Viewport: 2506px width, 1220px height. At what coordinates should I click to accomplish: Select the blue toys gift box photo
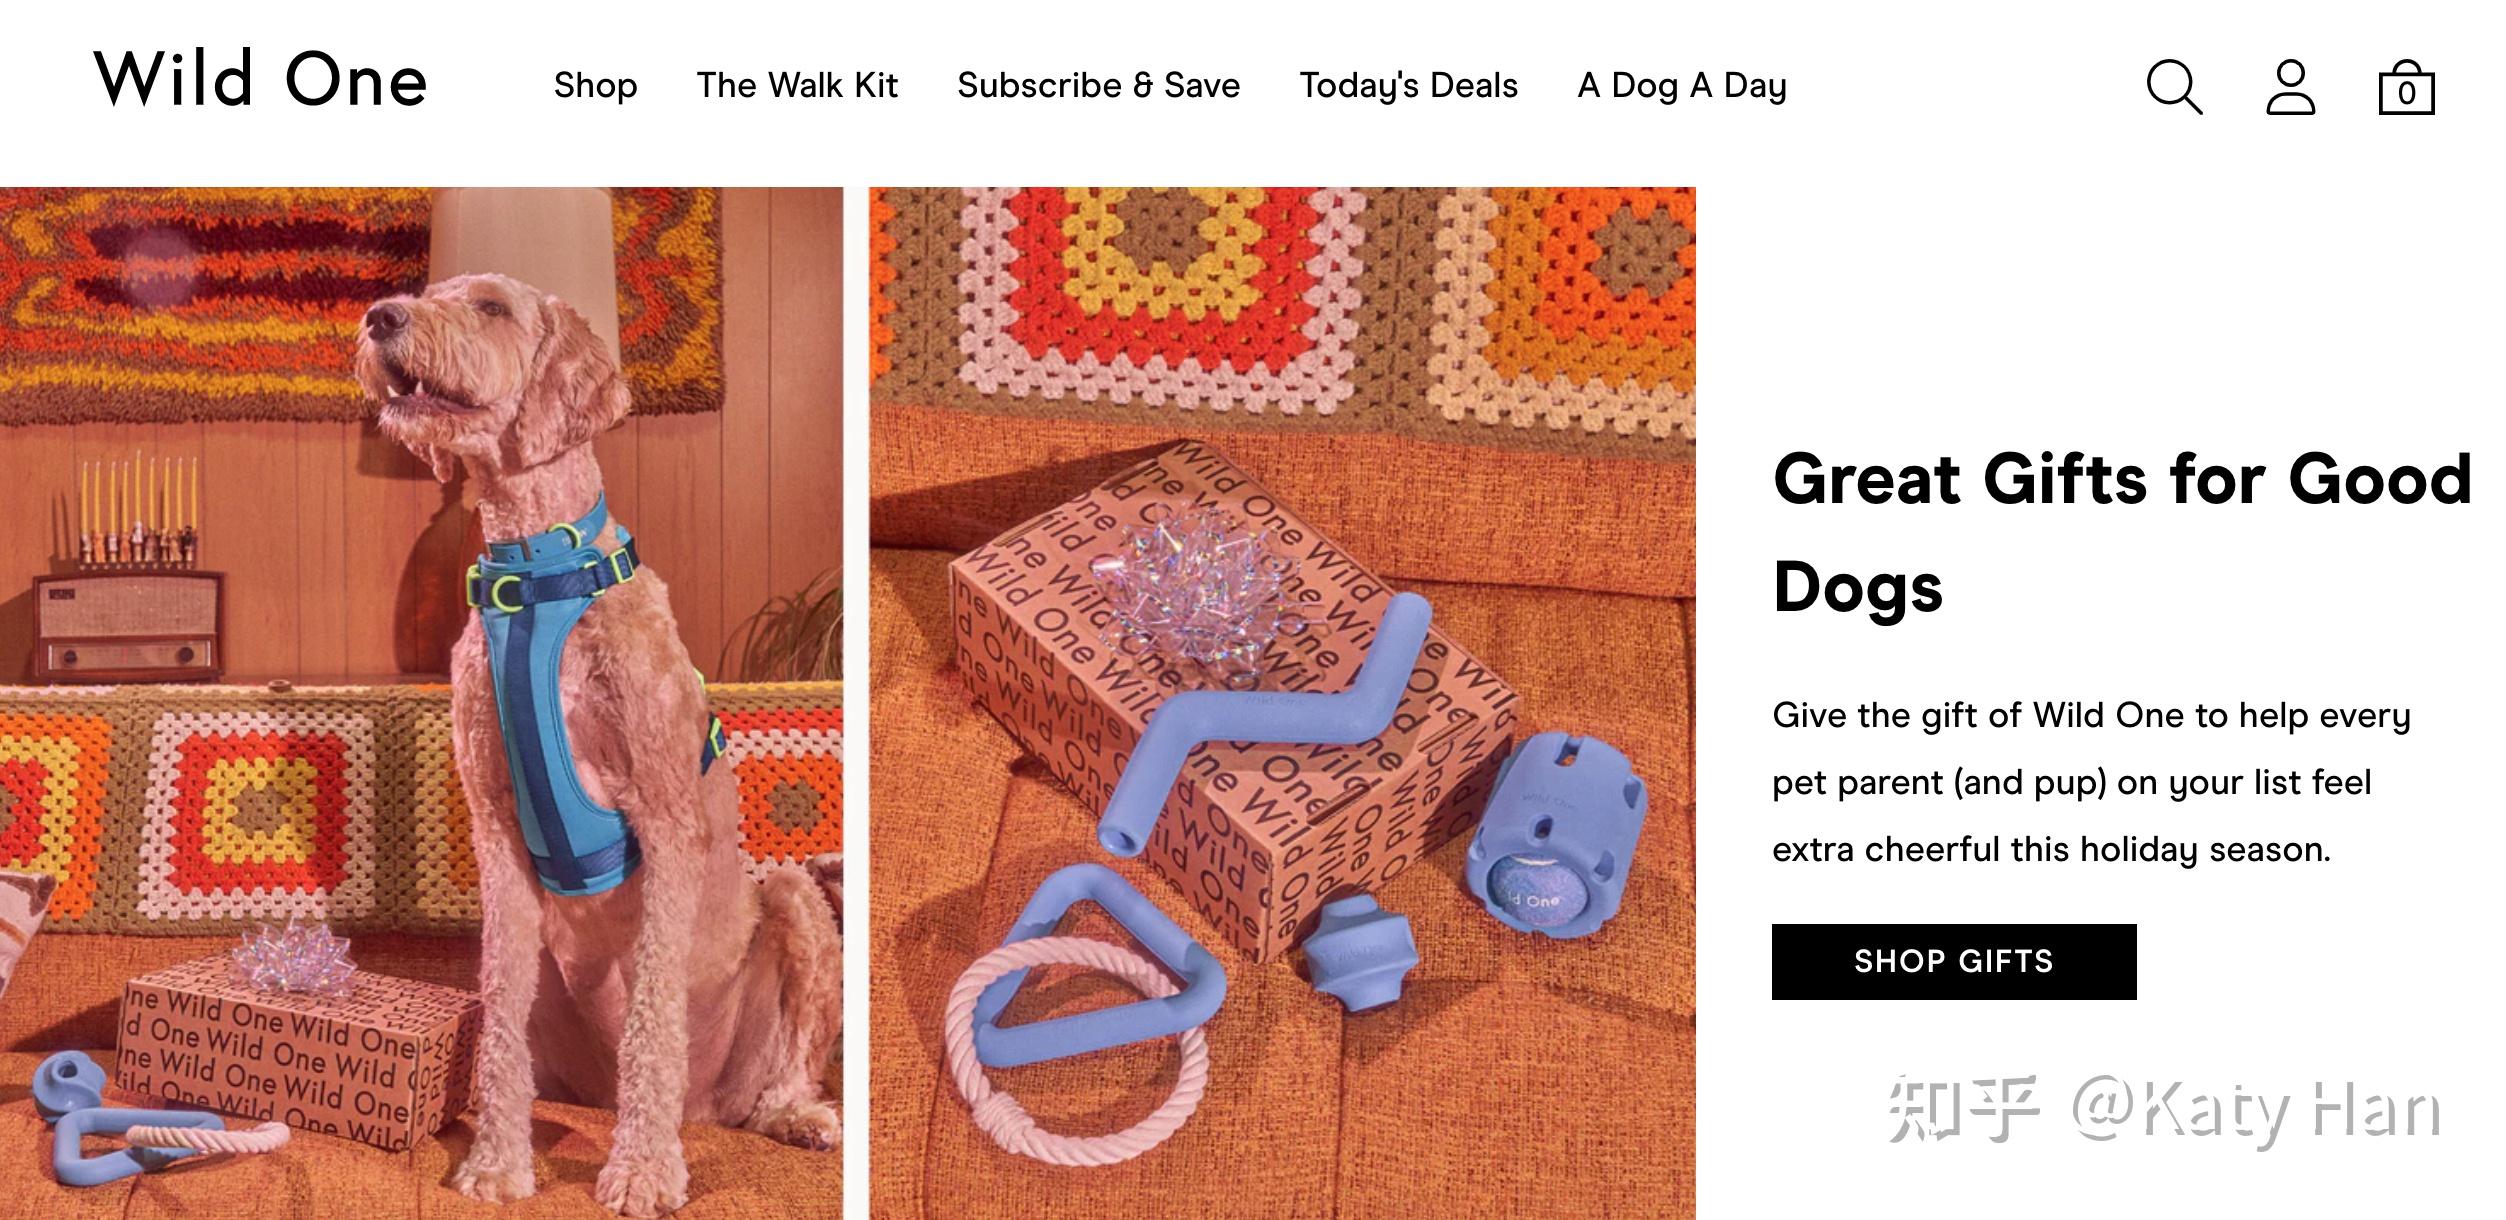pos(1282,703)
